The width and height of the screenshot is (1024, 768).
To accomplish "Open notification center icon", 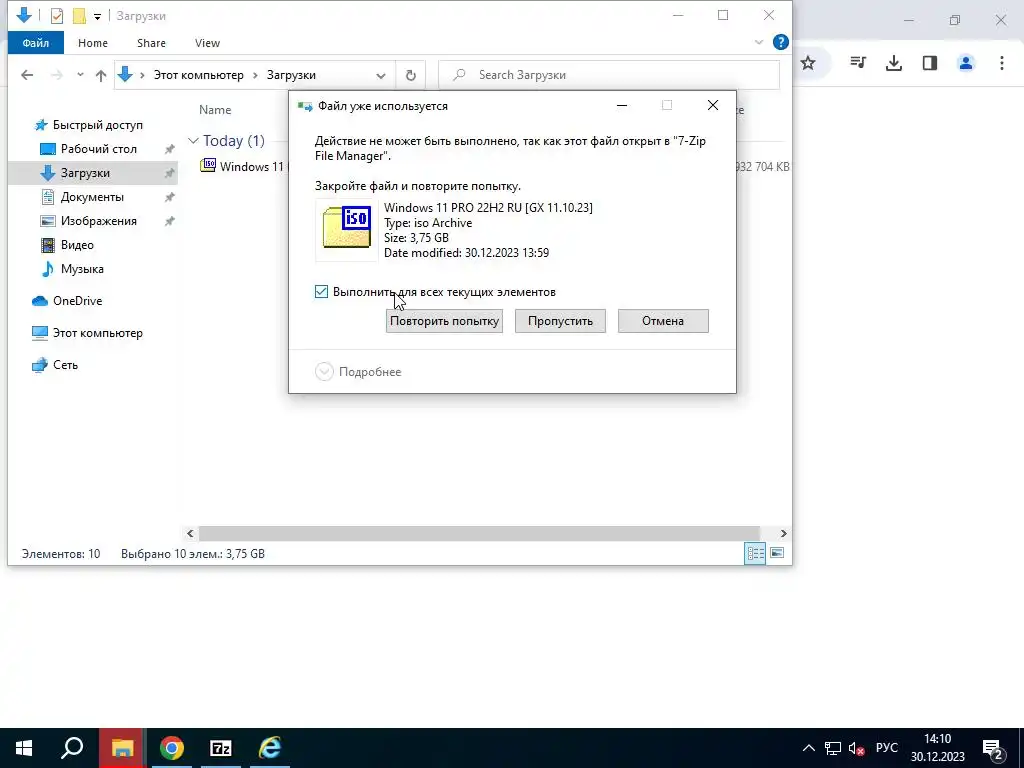I will [x=993, y=748].
